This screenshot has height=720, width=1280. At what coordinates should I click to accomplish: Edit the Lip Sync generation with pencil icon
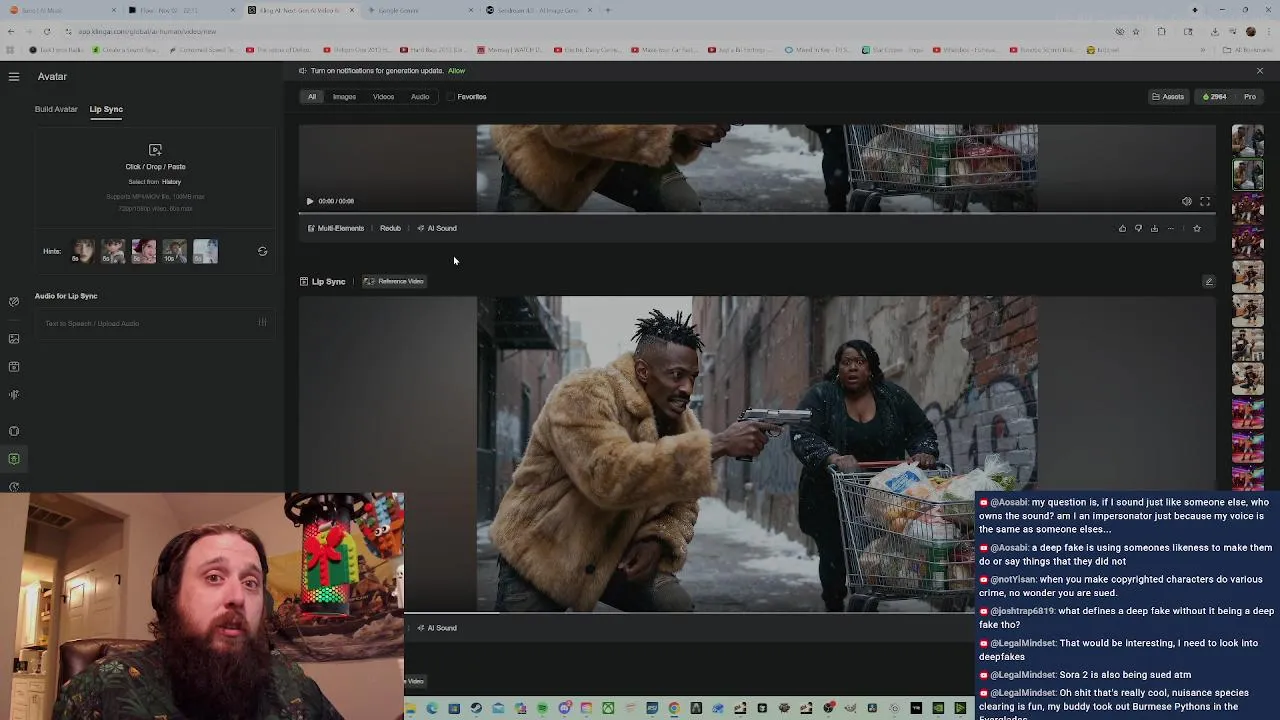coord(1208,281)
